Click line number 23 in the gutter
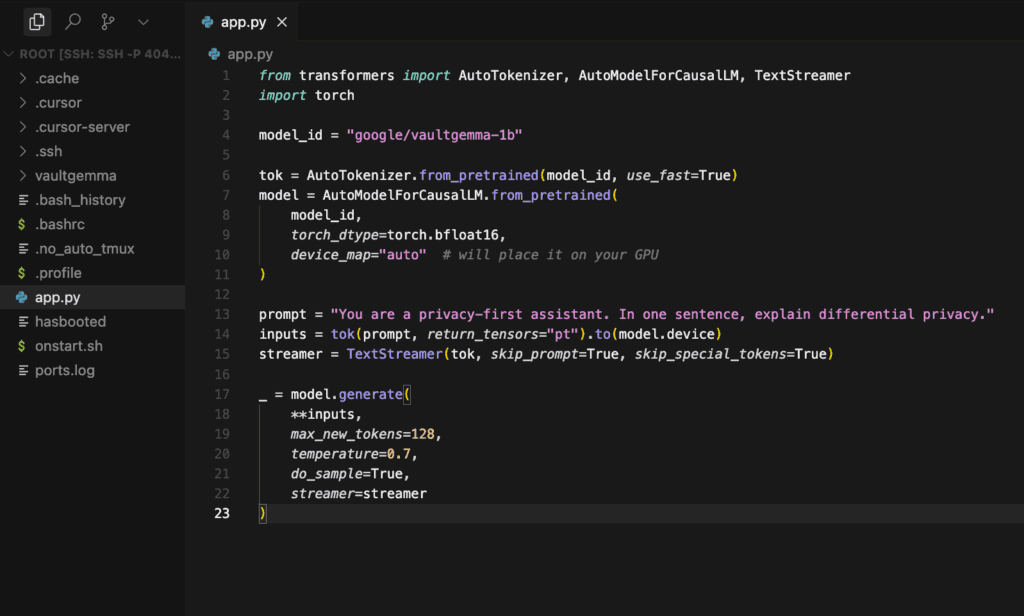1024x616 pixels. (x=221, y=513)
